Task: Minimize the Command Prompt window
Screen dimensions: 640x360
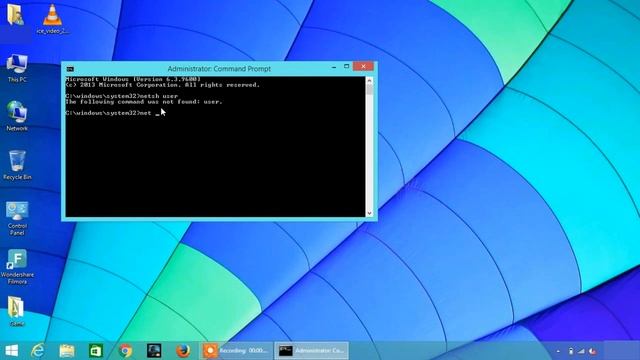Action: click(x=334, y=67)
